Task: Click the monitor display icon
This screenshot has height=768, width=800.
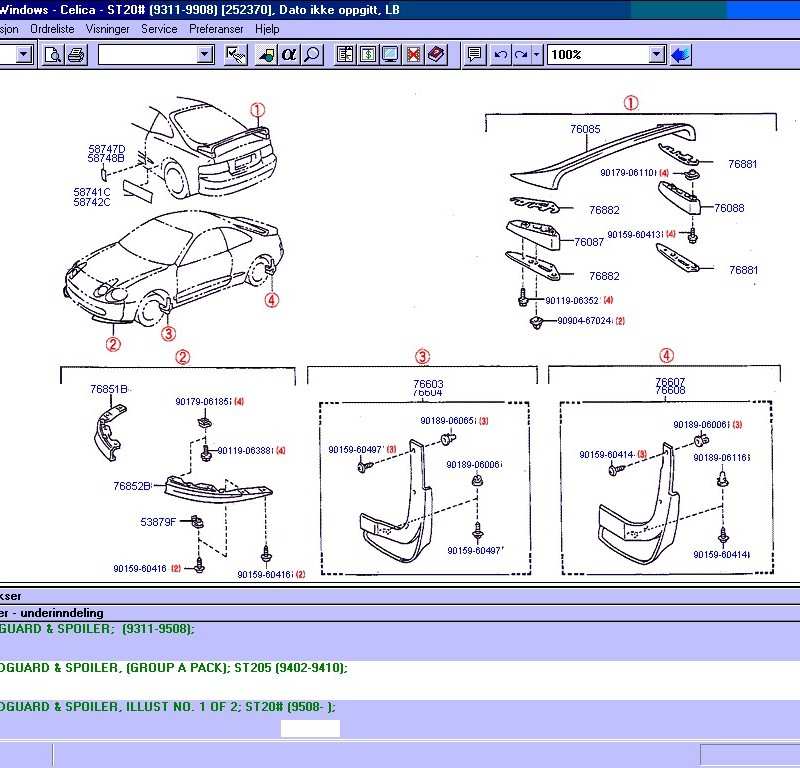Action: pos(390,55)
